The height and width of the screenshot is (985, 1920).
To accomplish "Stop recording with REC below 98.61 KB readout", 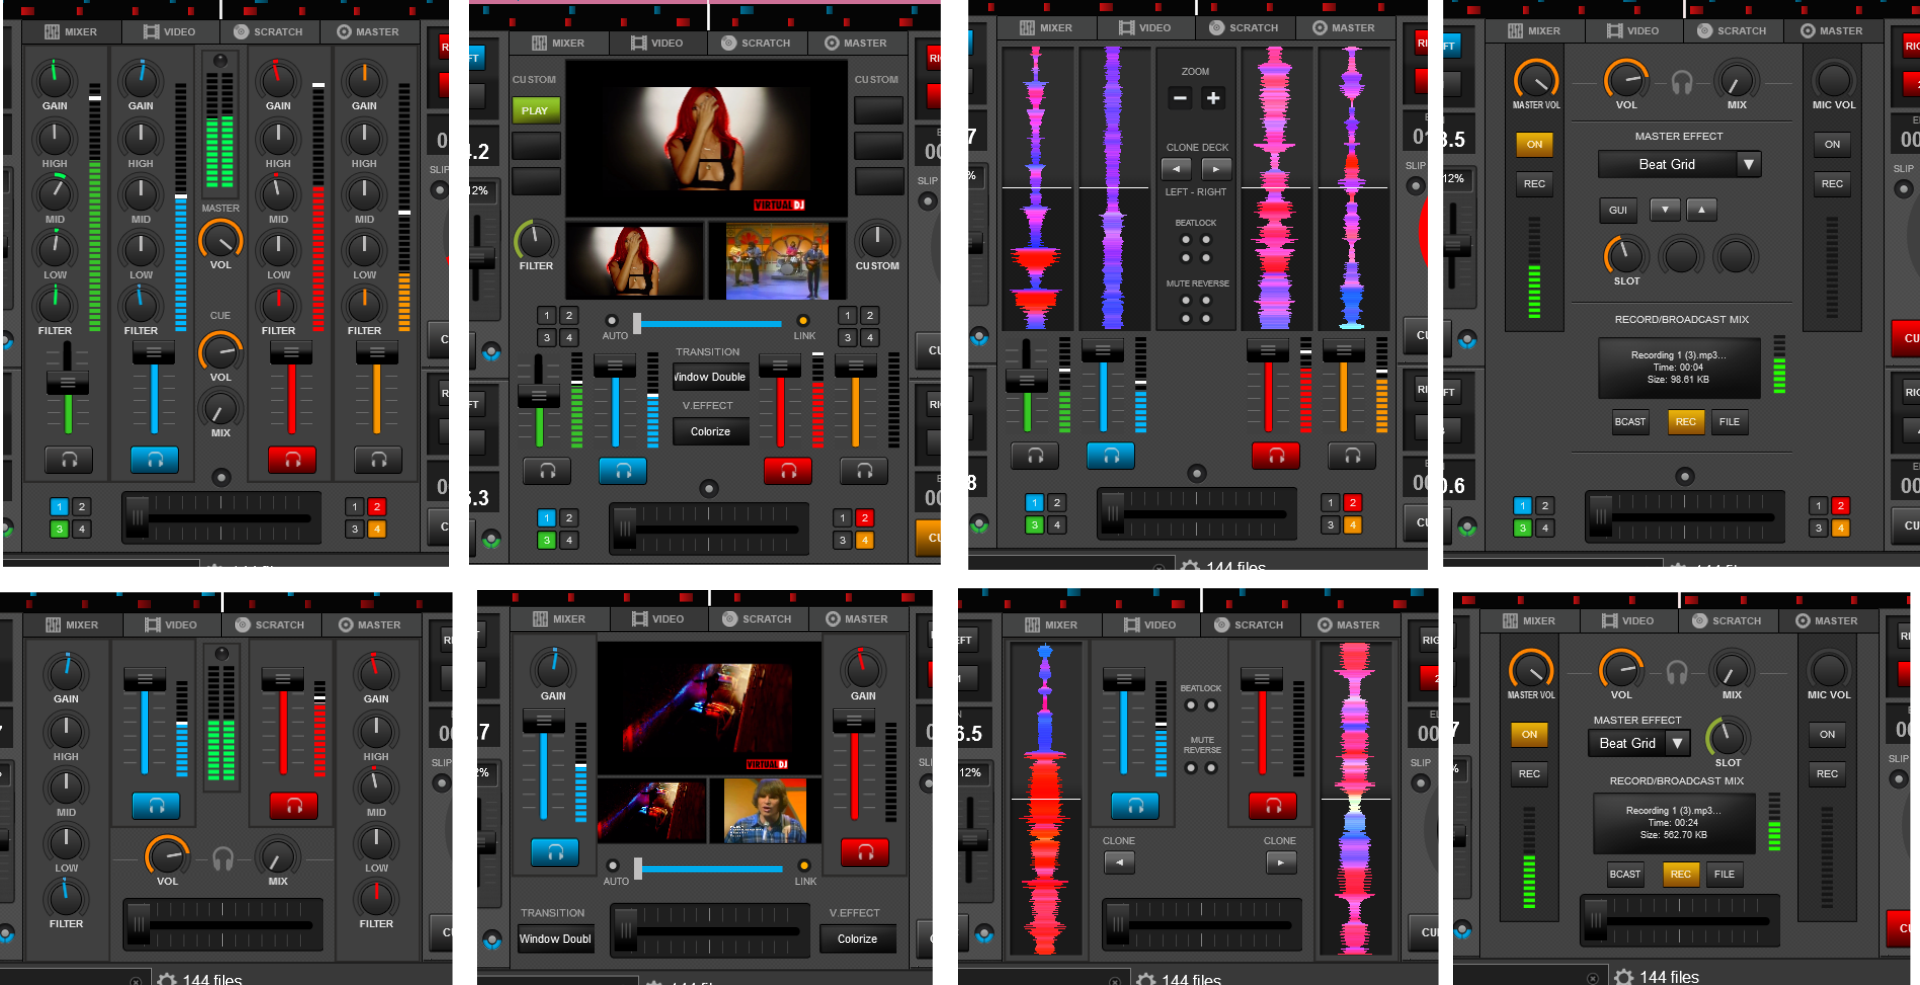I will [x=1685, y=422].
